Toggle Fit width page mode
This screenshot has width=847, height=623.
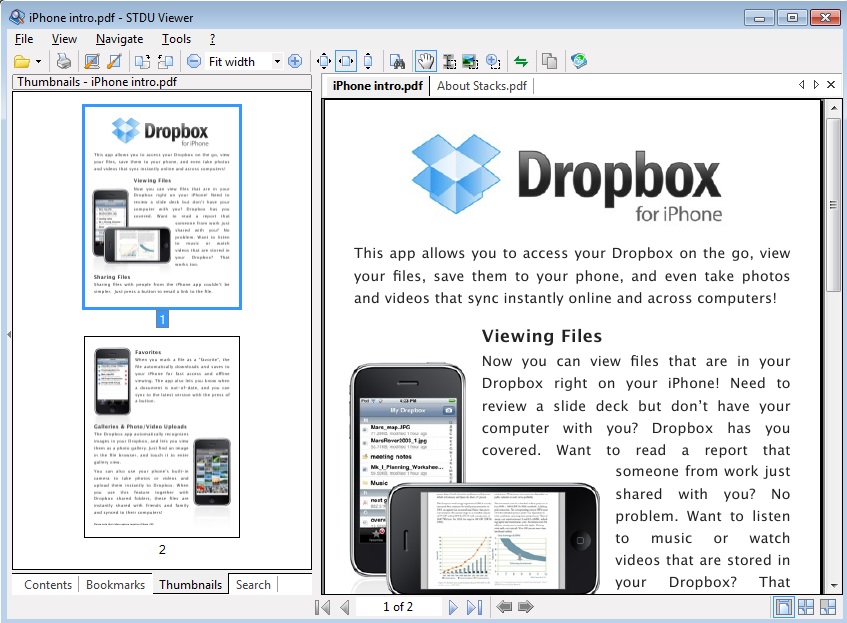pos(345,61)
